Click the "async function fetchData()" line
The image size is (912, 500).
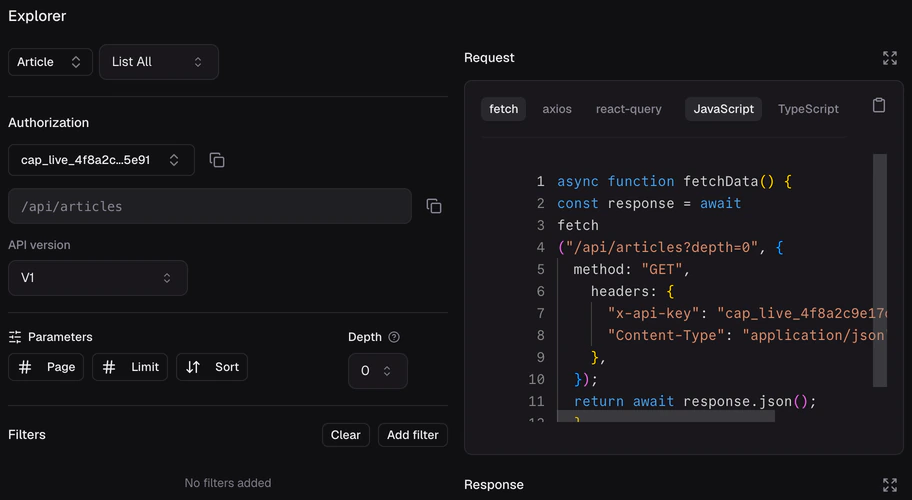[675, 182]
